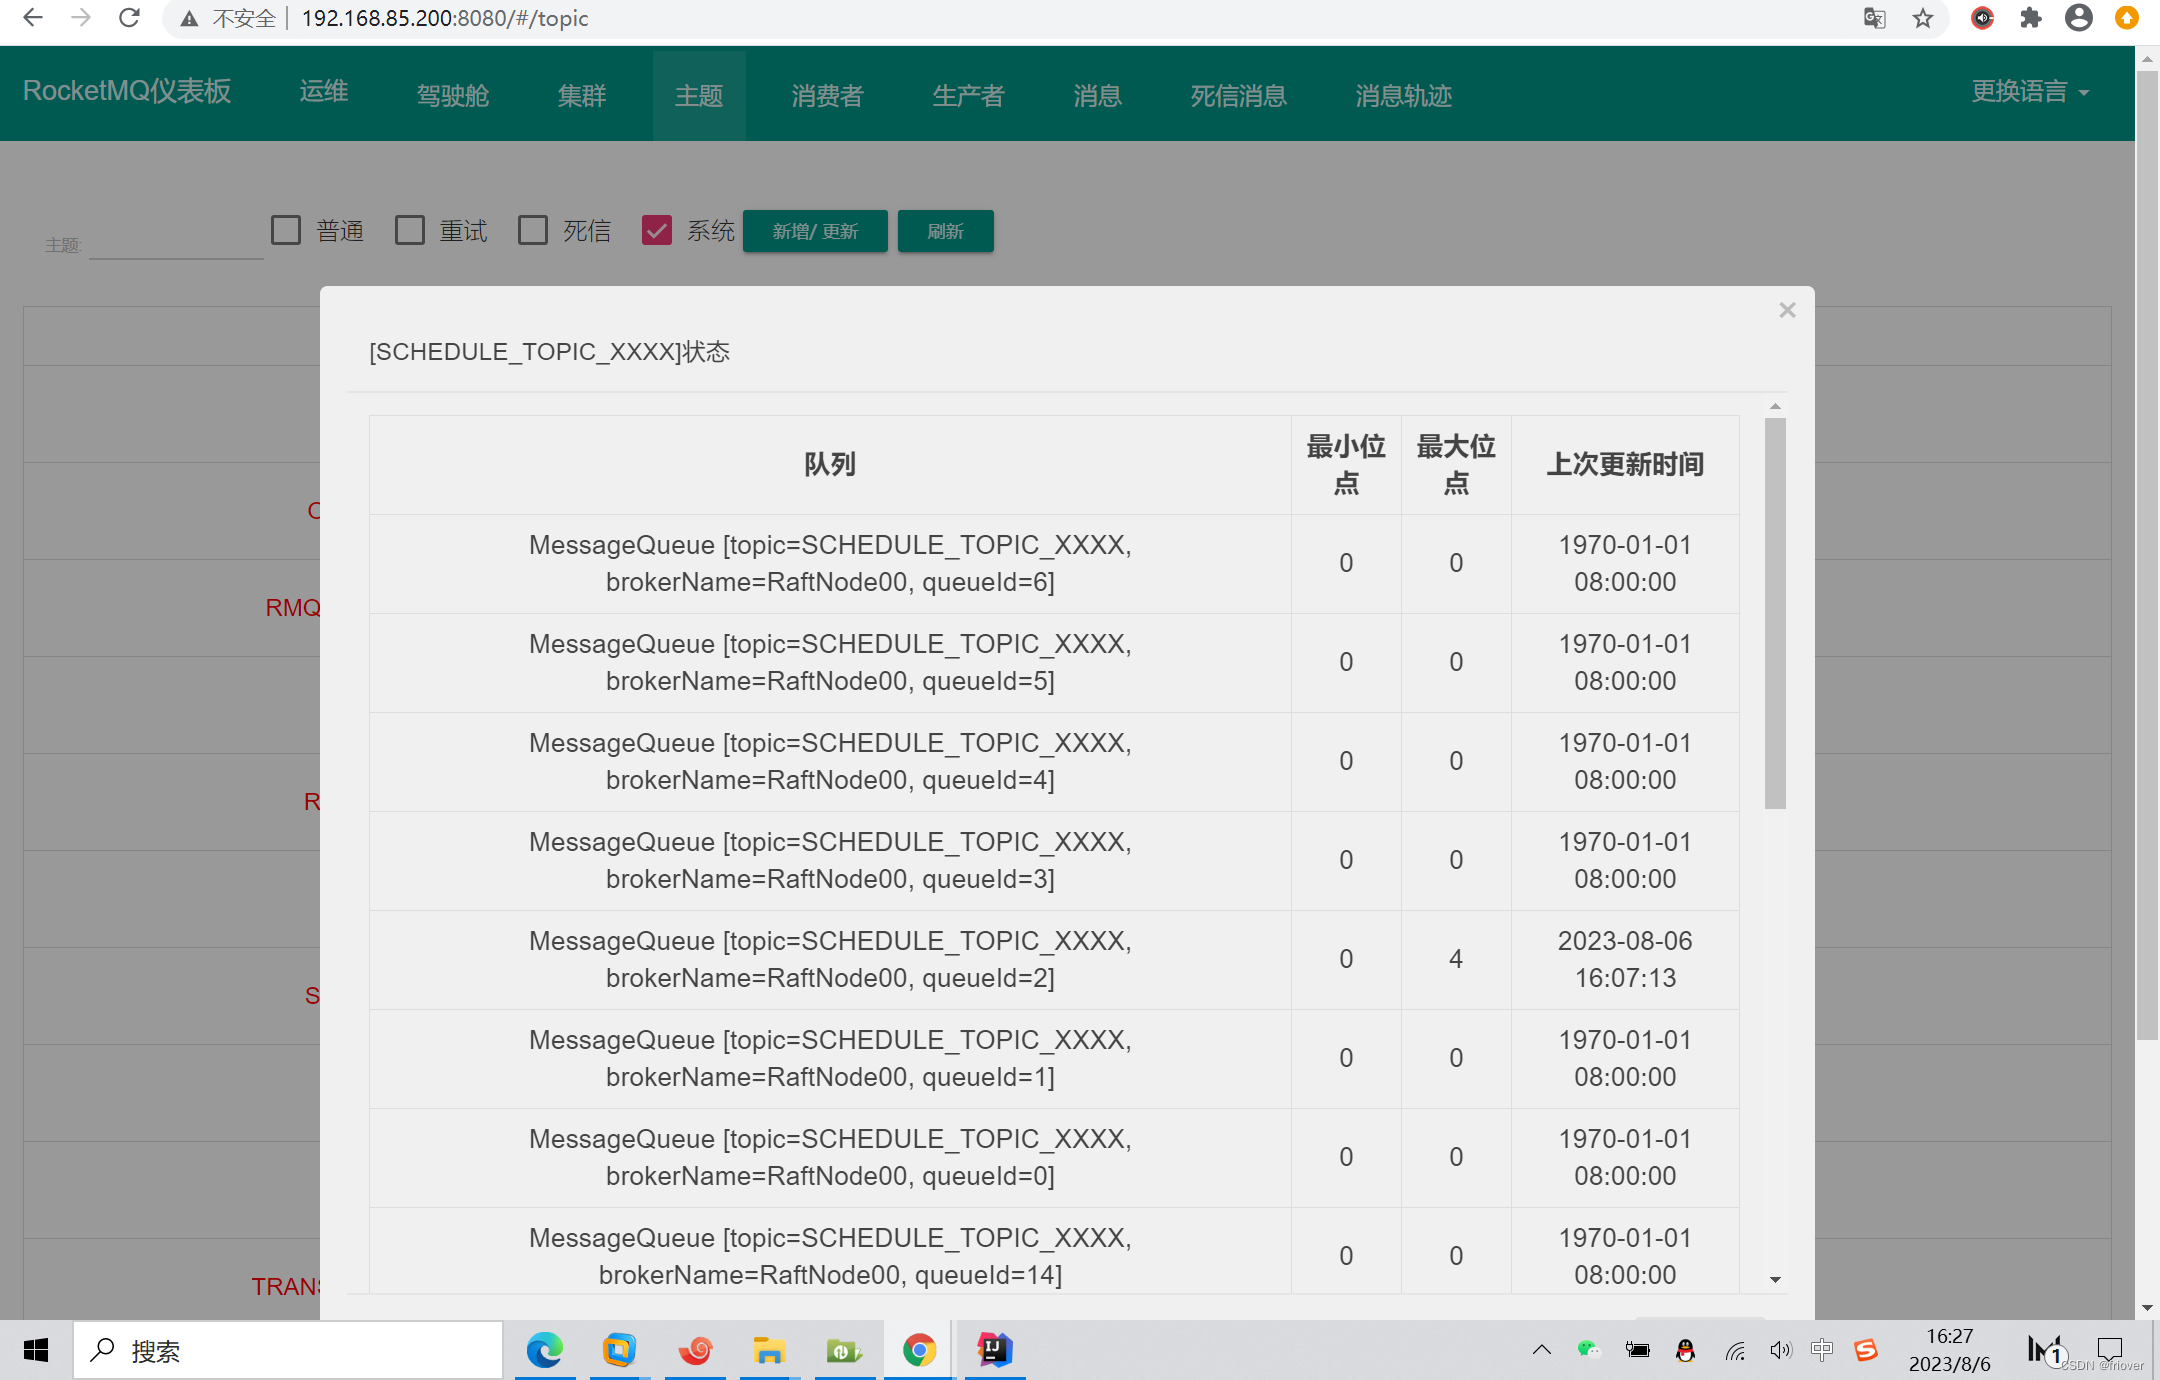2160x1380 pixels.
Task: Click the 新增/更新 button
Action: click(815, 231)
